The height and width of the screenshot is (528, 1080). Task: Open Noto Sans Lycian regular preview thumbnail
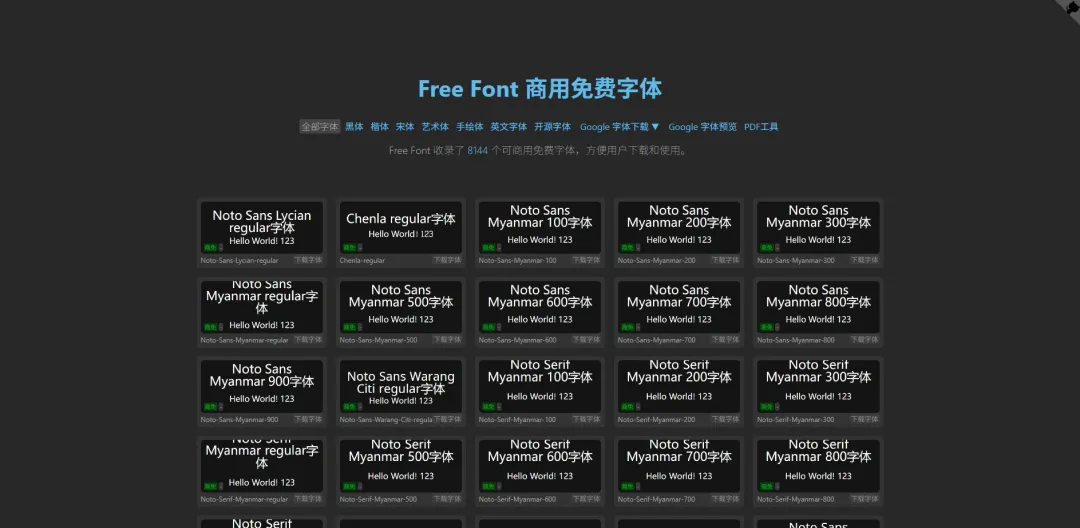(x=262, y=227)
